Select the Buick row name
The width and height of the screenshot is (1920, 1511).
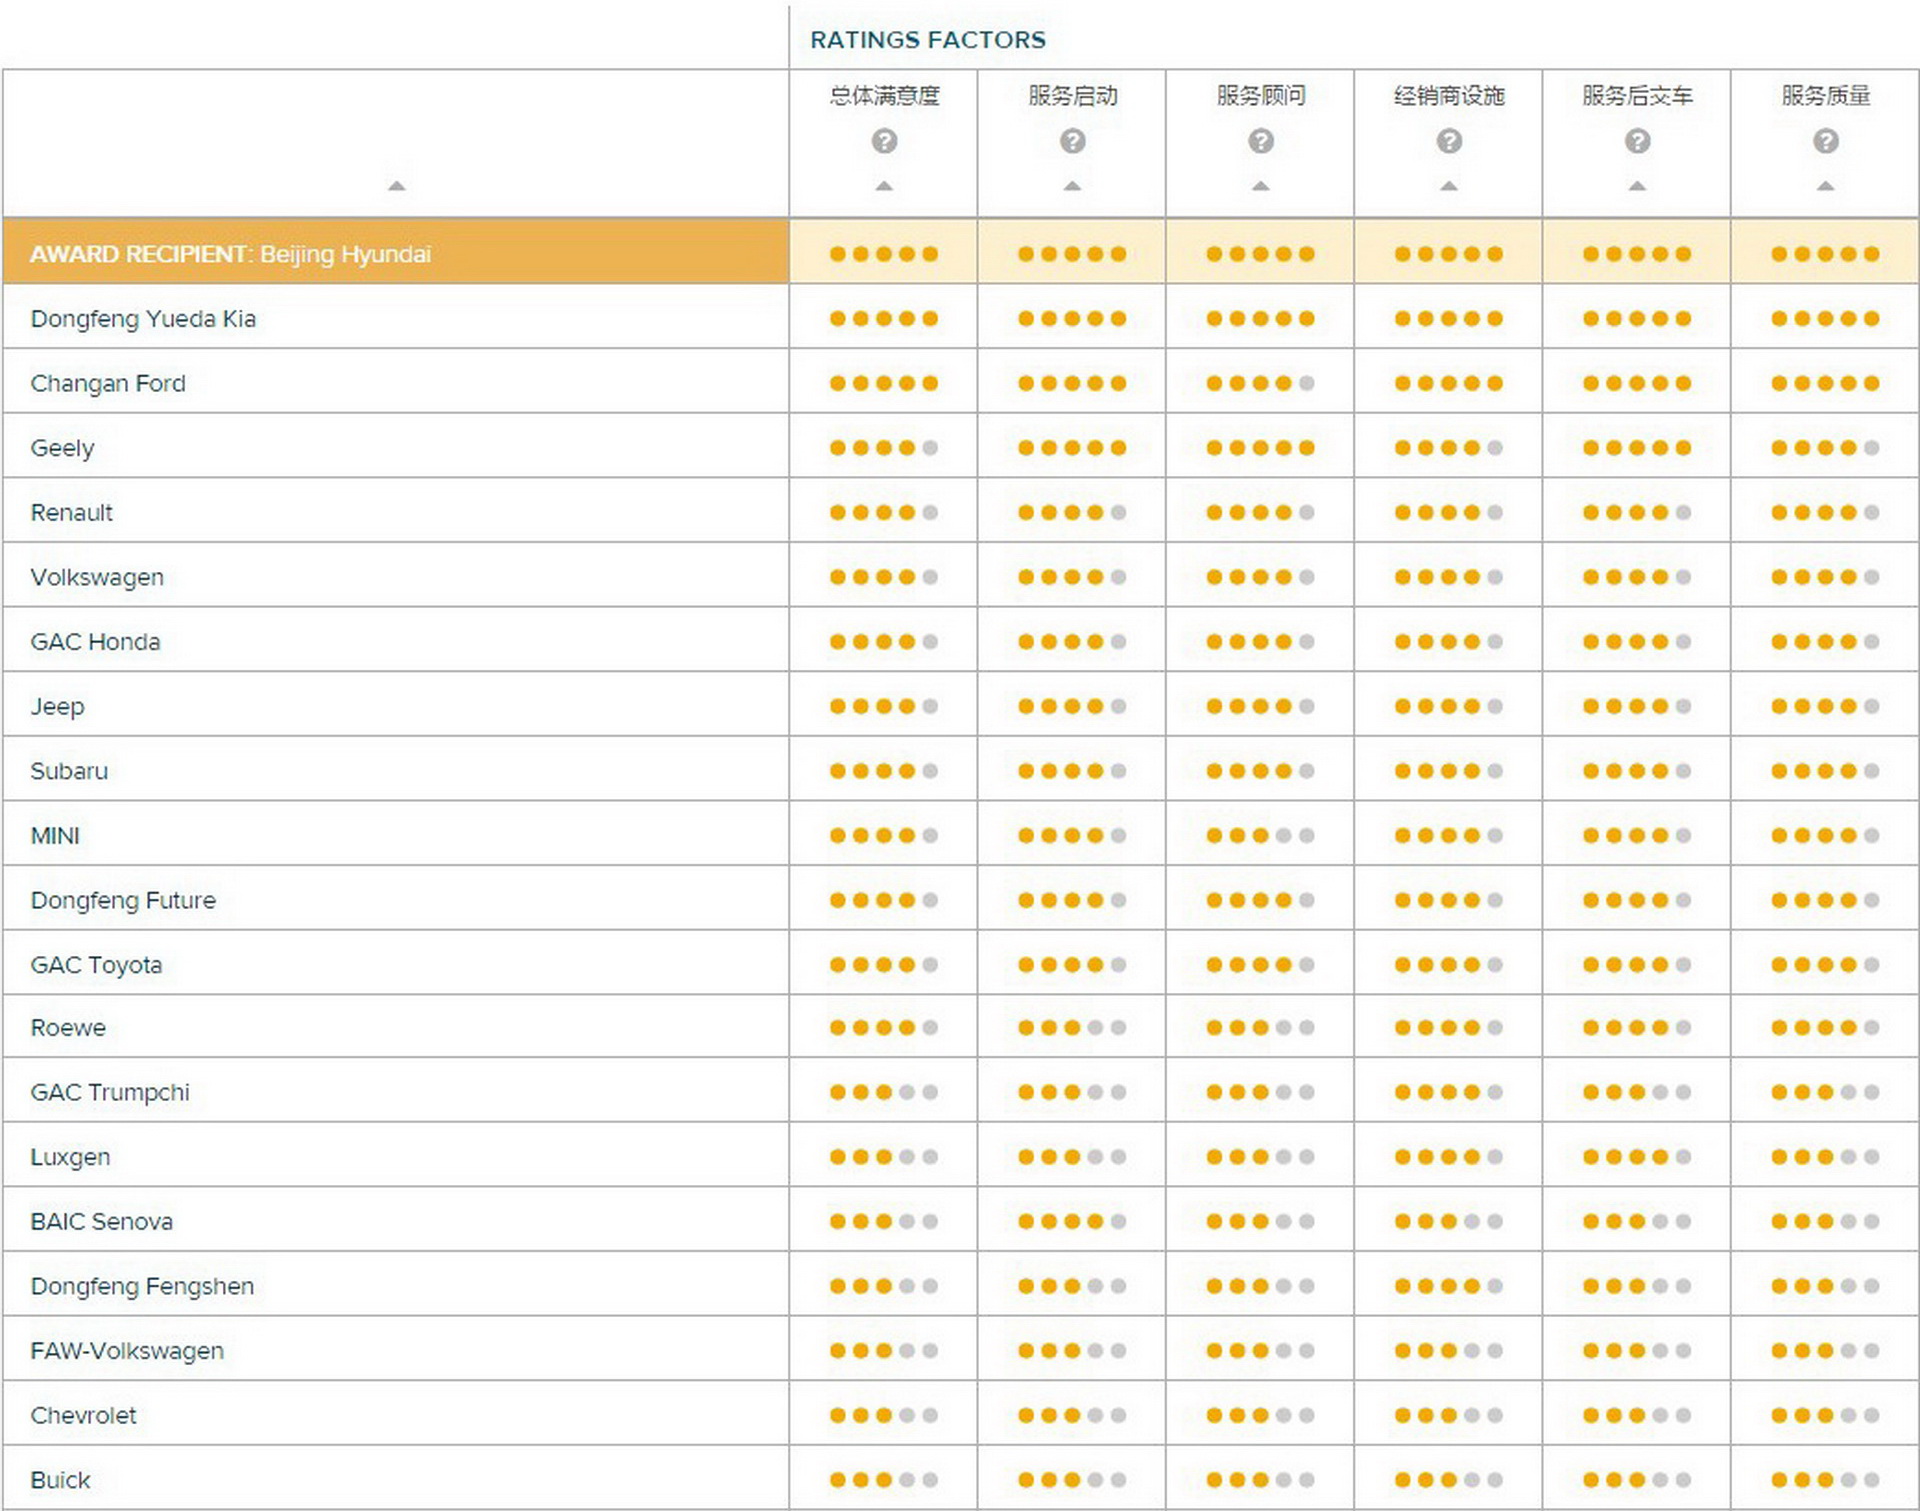pos(60,1480)
